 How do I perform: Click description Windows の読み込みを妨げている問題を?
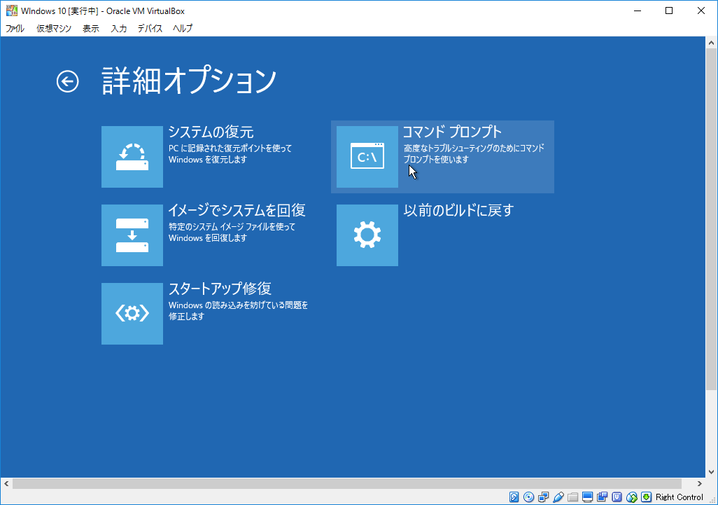[238, 305]
